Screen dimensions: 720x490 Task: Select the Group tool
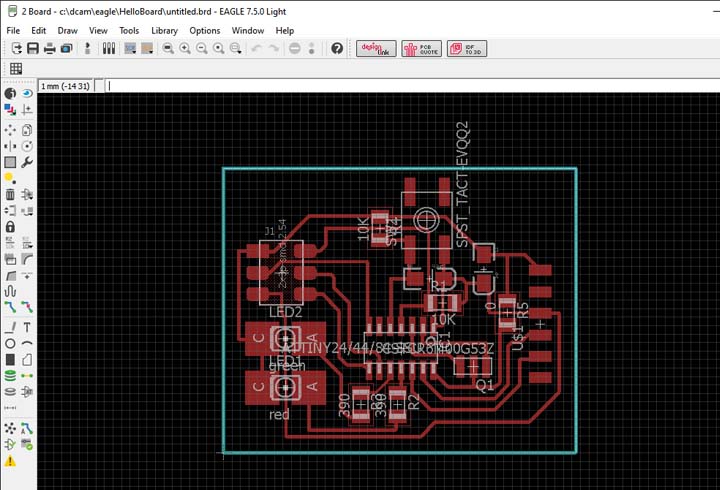pos(10,162)
